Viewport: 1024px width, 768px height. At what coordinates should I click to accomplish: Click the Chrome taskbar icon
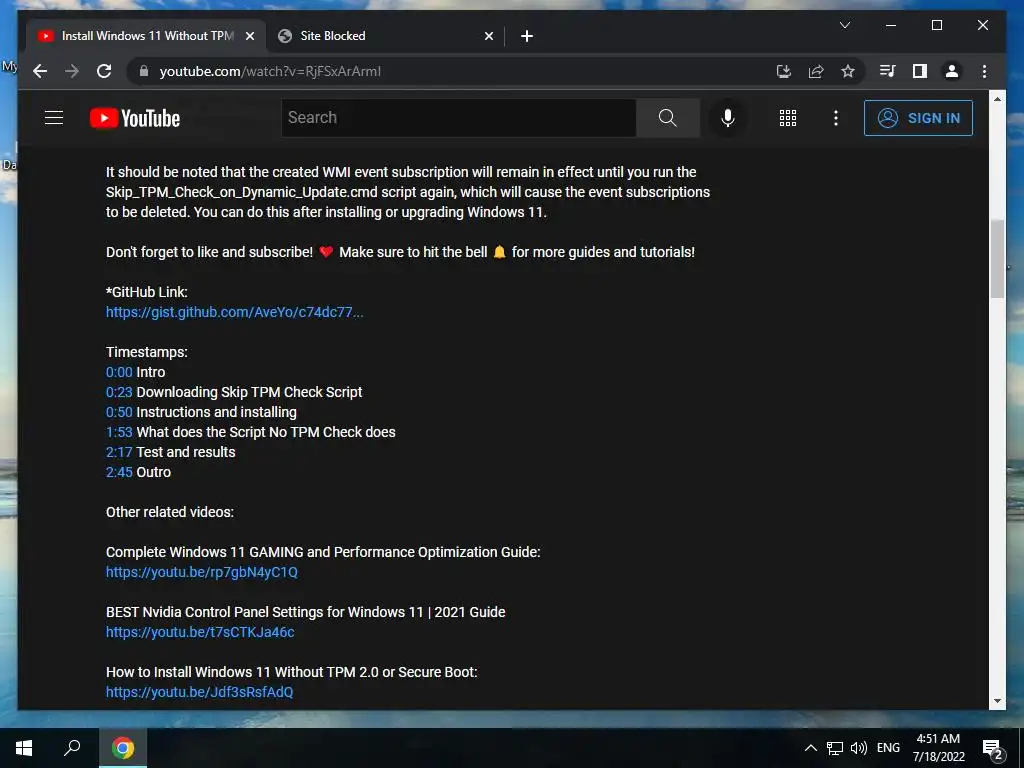(x=123, y=748)
